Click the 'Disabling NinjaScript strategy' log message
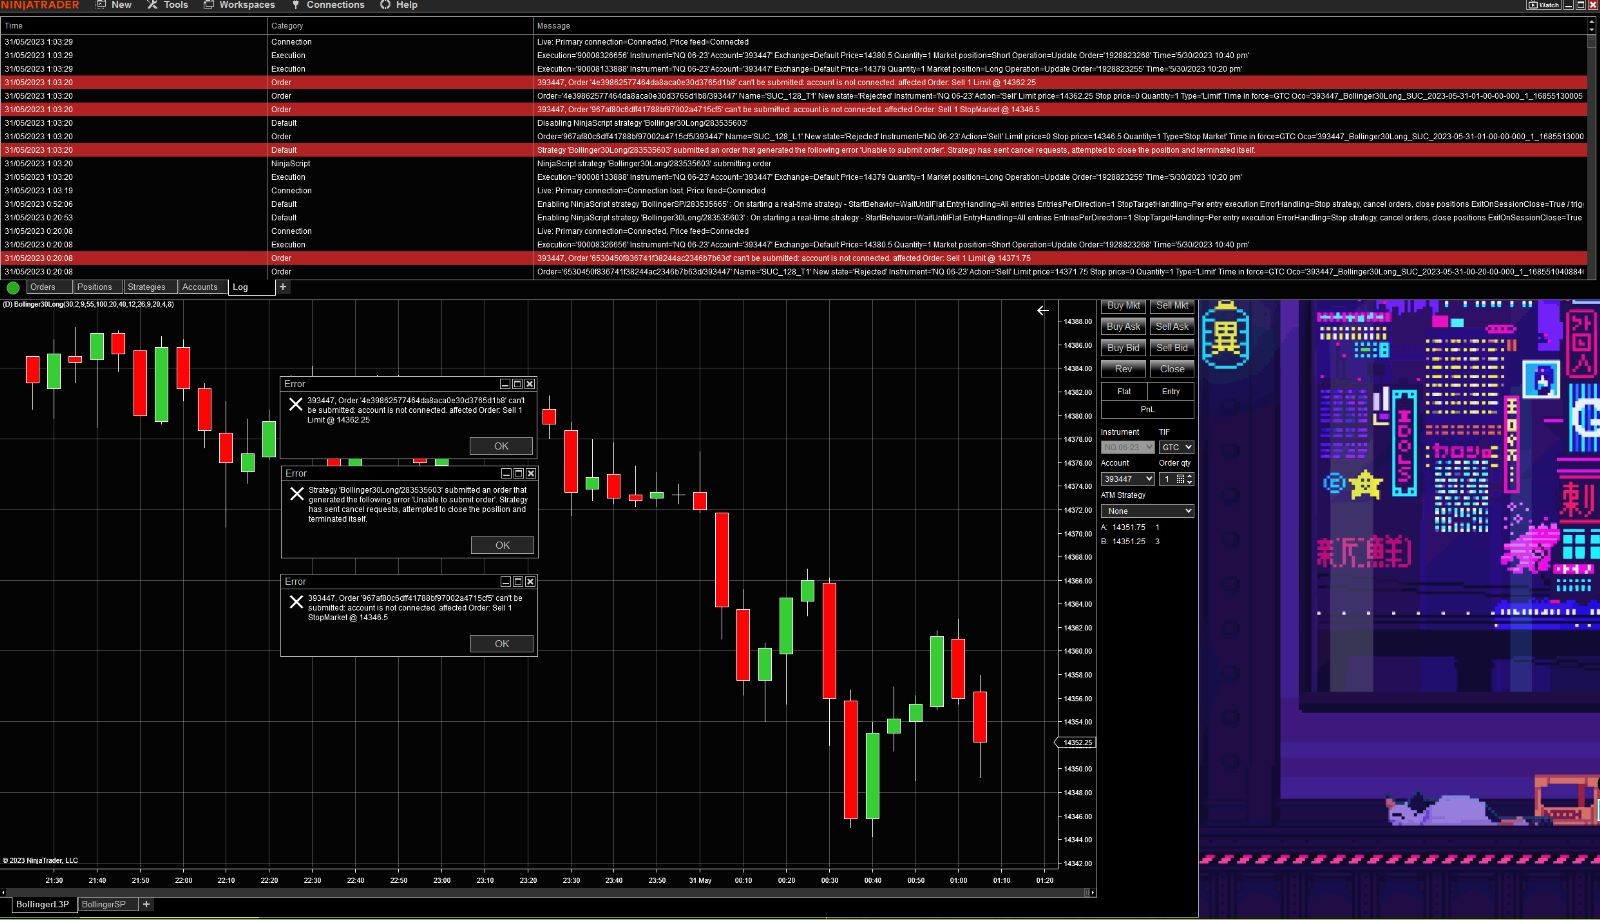The width and height of the screenshot is (1600, 920). coord(642,123)
